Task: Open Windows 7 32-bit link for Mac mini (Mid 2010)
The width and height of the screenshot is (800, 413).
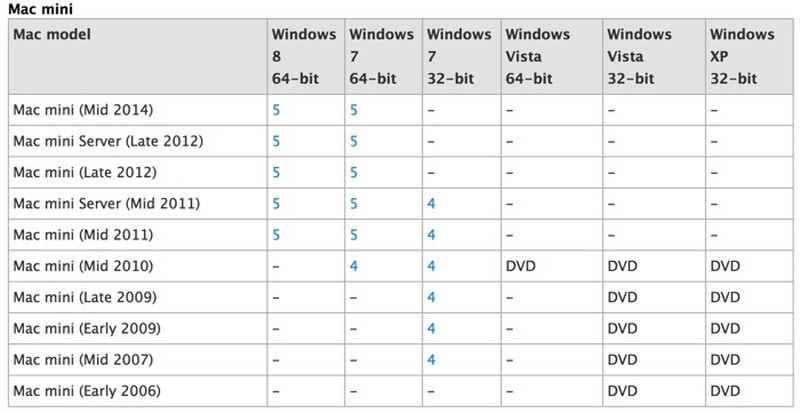Action: tap(431, 266)
